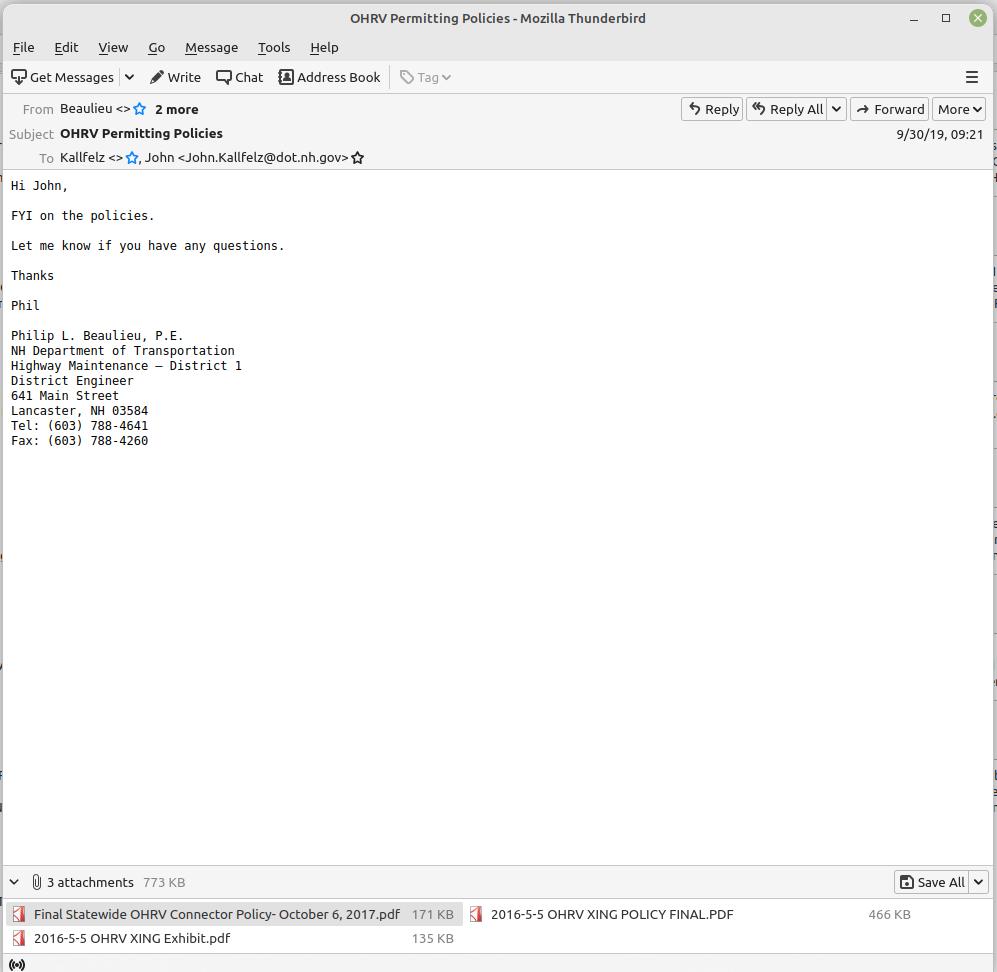Screen dimensions: 997x972
Task: Open the hamburger application menu
Action: 971,77
